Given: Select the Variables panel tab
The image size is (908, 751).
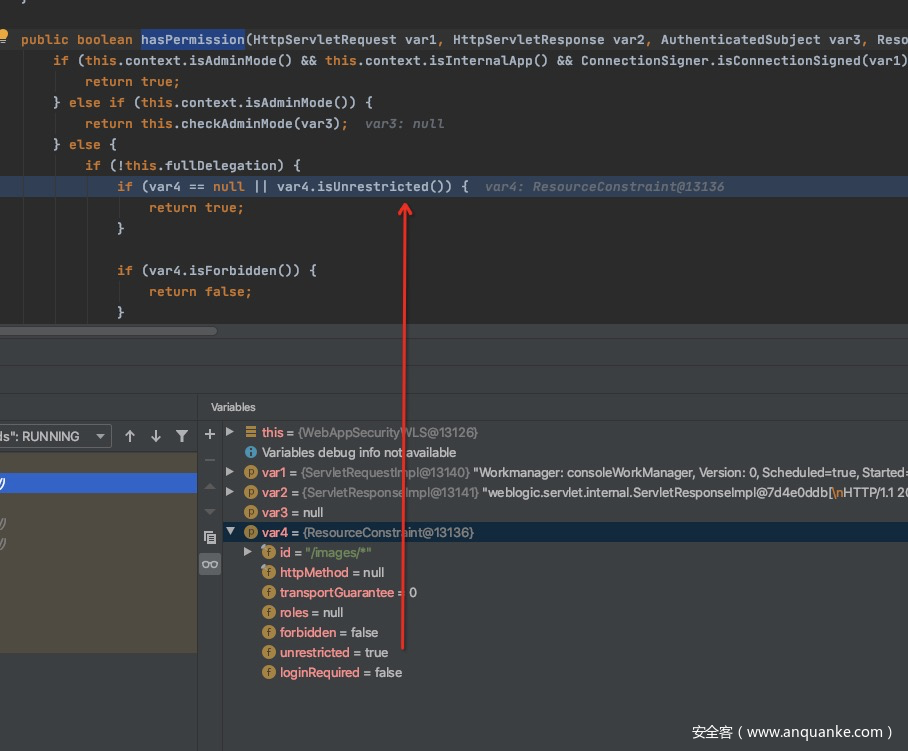Looking at the screenshot, I should tap(233, 407).
